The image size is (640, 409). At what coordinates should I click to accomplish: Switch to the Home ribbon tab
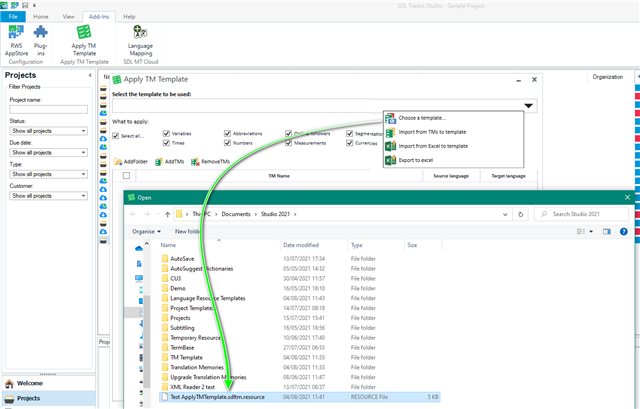(x=40, y=17)
